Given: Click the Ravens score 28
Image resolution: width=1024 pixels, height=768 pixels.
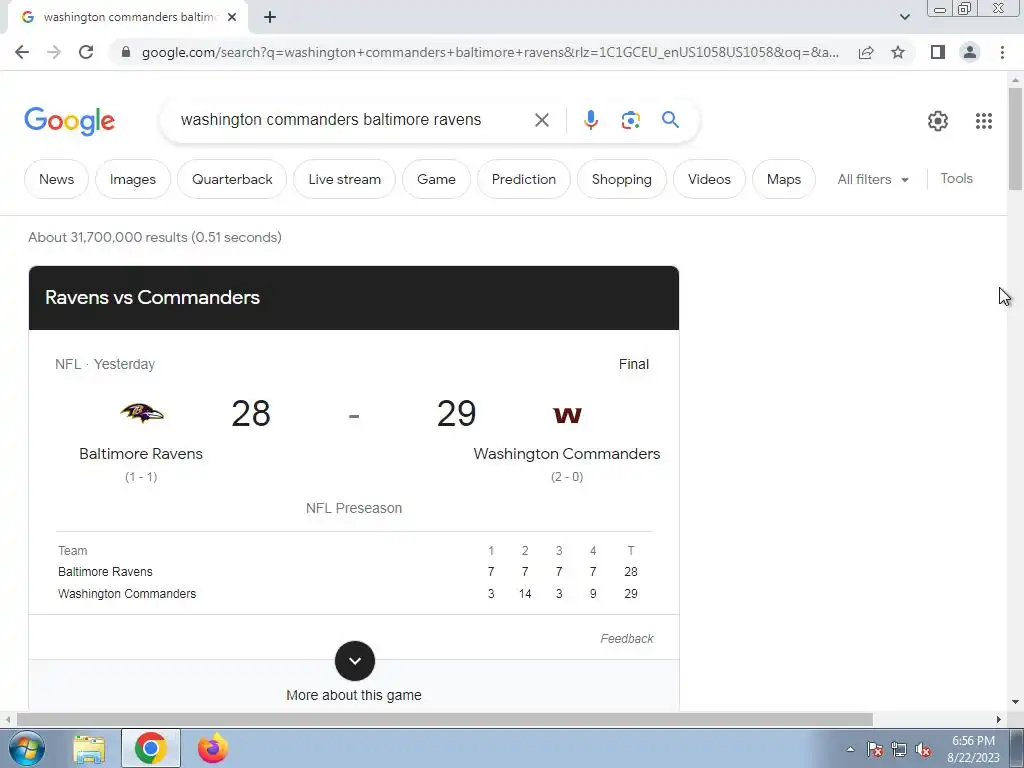Looking at the screenshot, I should [x=251, y=413].
